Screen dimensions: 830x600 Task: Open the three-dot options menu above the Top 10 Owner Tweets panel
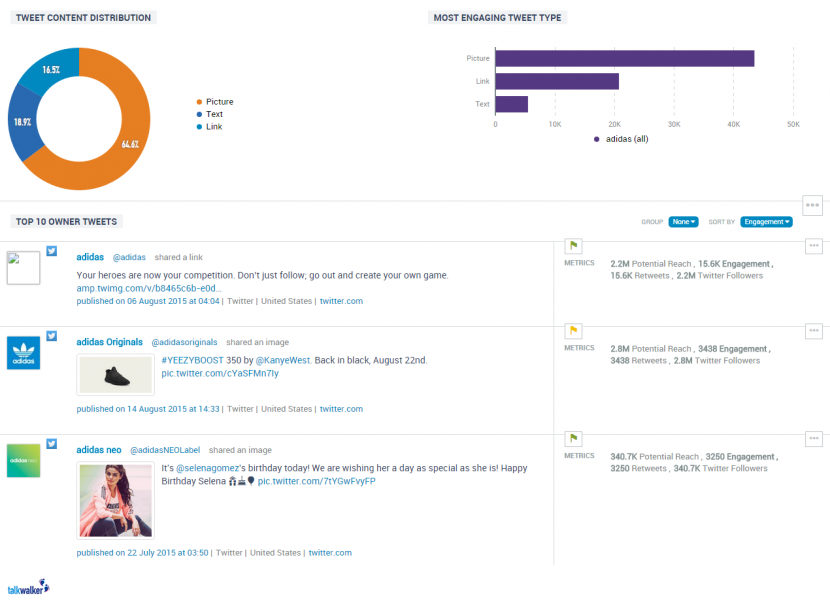(813, 205)
